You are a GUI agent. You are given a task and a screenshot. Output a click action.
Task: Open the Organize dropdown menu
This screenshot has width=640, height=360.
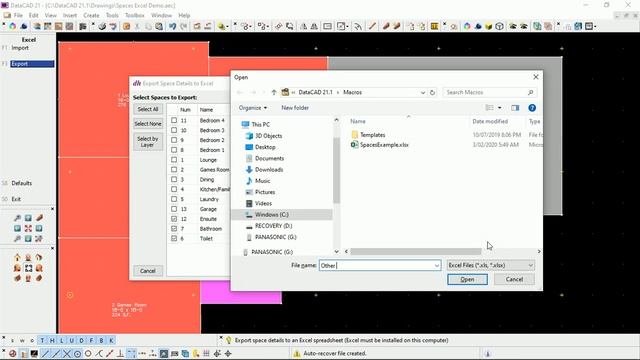253,108
